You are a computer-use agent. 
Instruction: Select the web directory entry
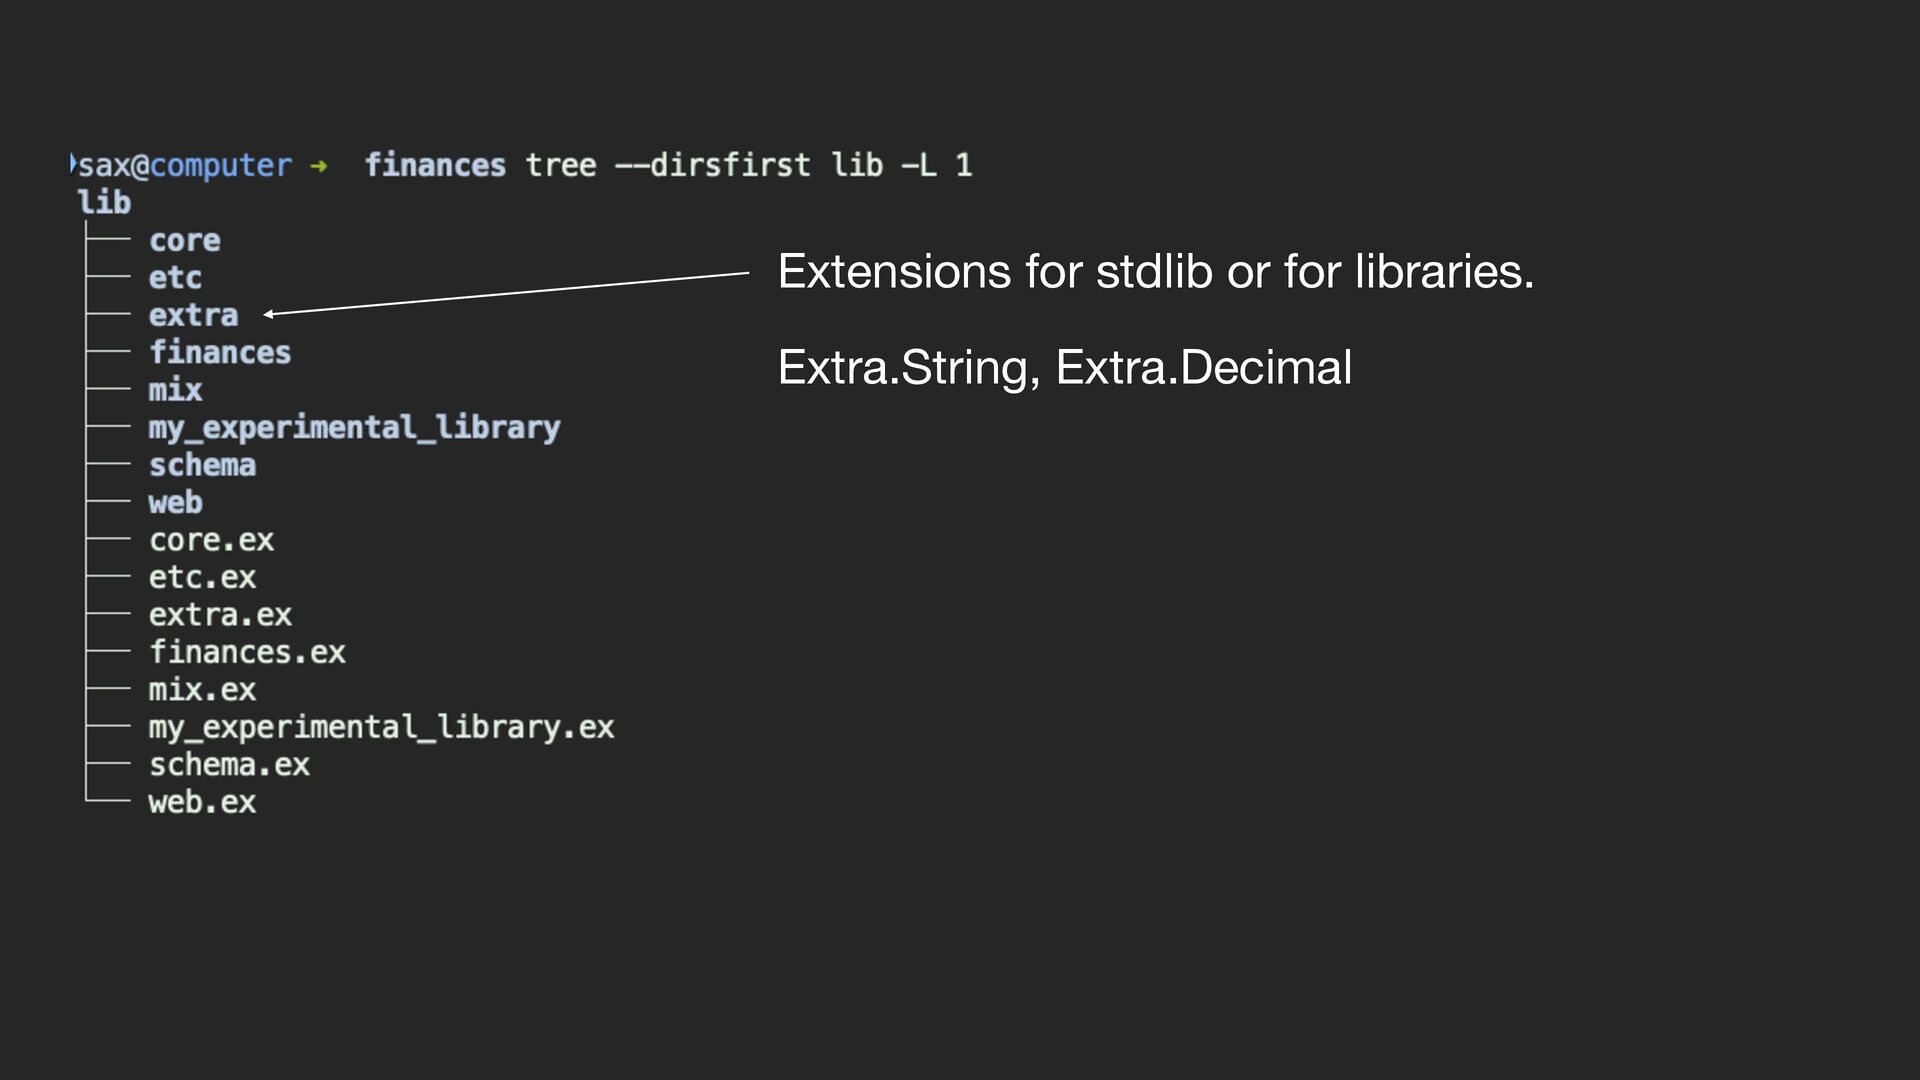point(175,503)
